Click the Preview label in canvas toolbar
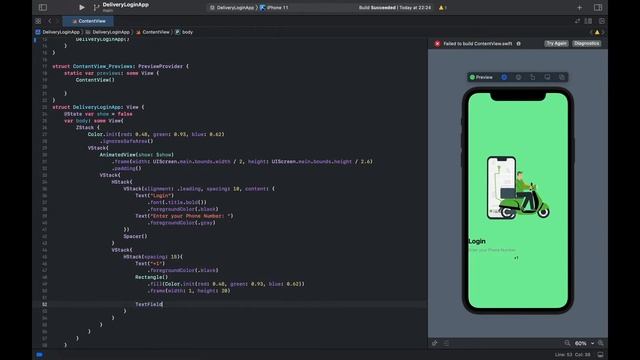 tap(481, 77)
